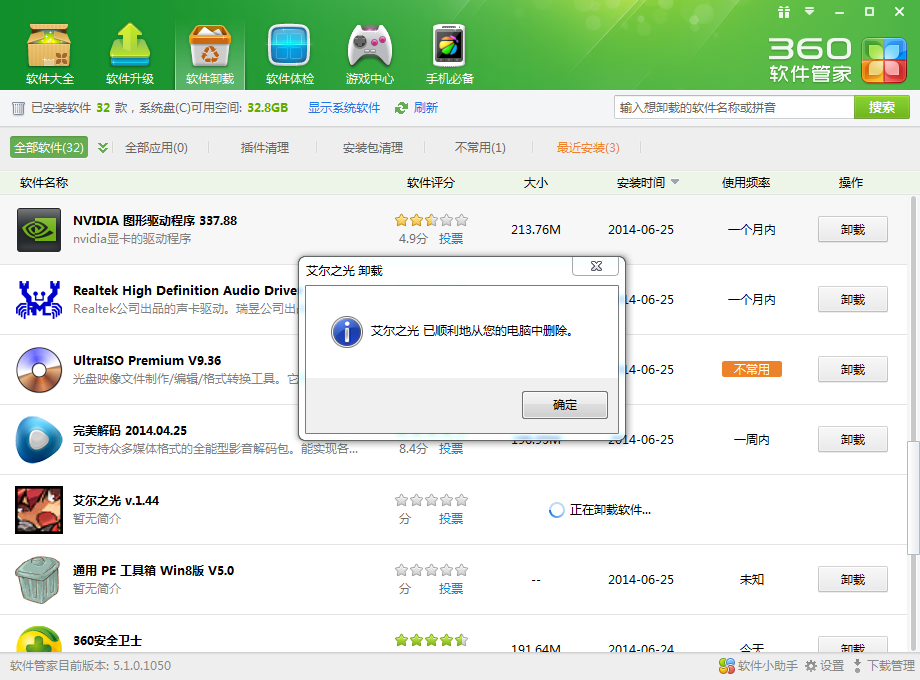Rate 通用 PE 工具箱 using empty stars
Screen dimensions: 920x680
[431, 570]
